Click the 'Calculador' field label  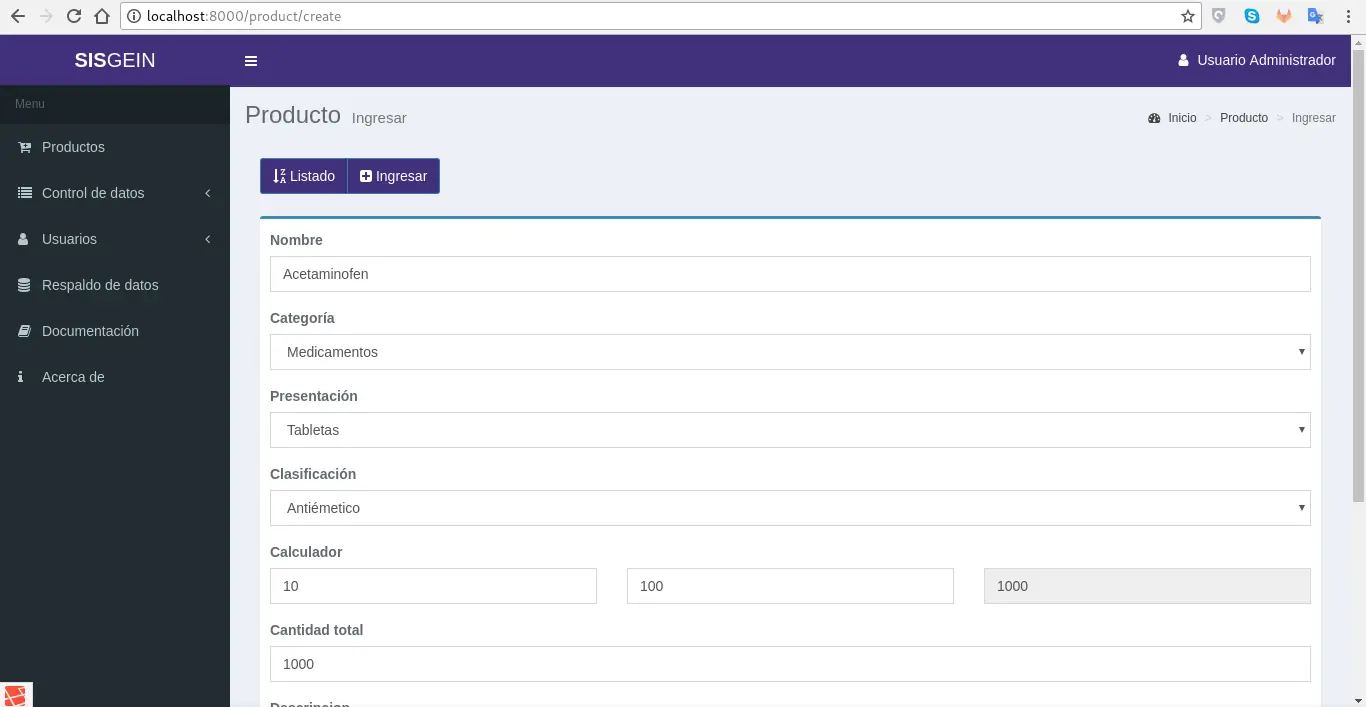click(306, 552)
